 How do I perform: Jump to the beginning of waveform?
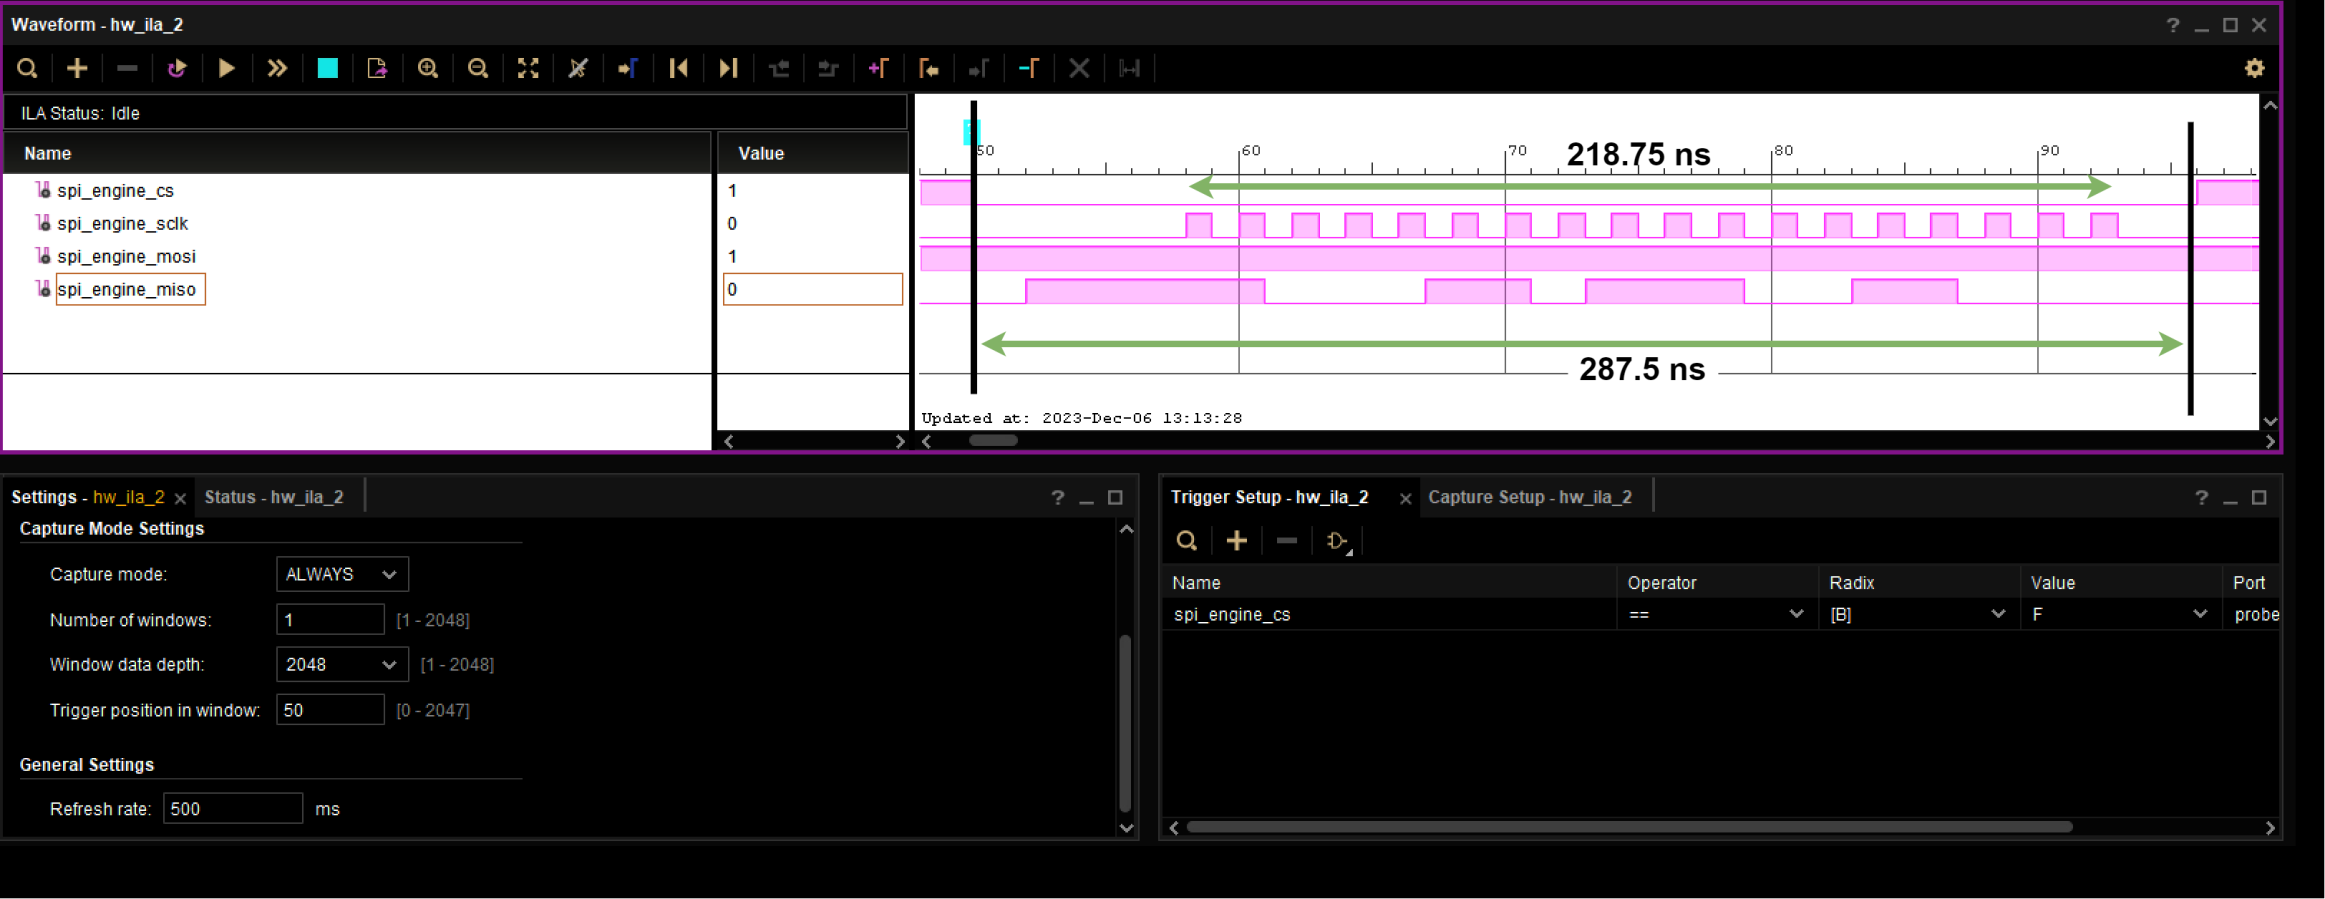coord(678,68)
